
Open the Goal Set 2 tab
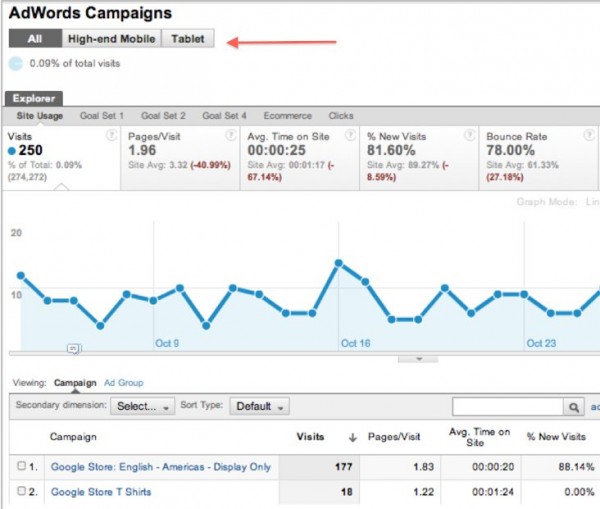click(163, 116)
